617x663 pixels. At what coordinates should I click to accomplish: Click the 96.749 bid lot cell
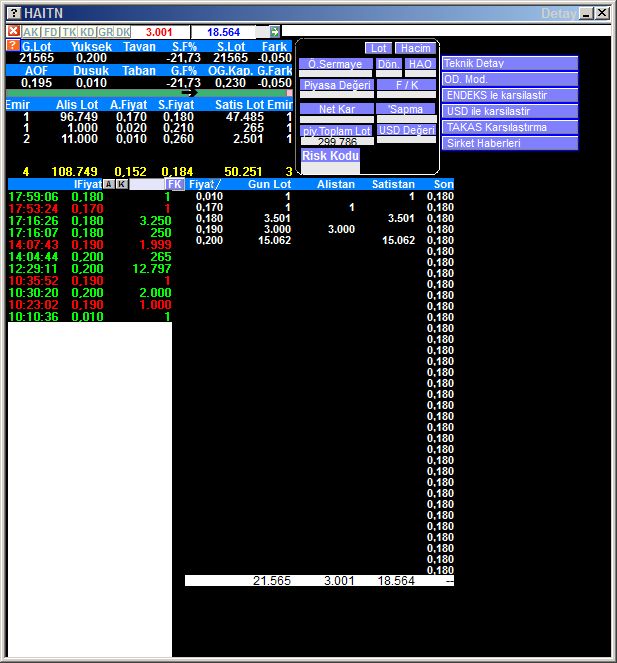pyautogui.click(x=79, y=117)
